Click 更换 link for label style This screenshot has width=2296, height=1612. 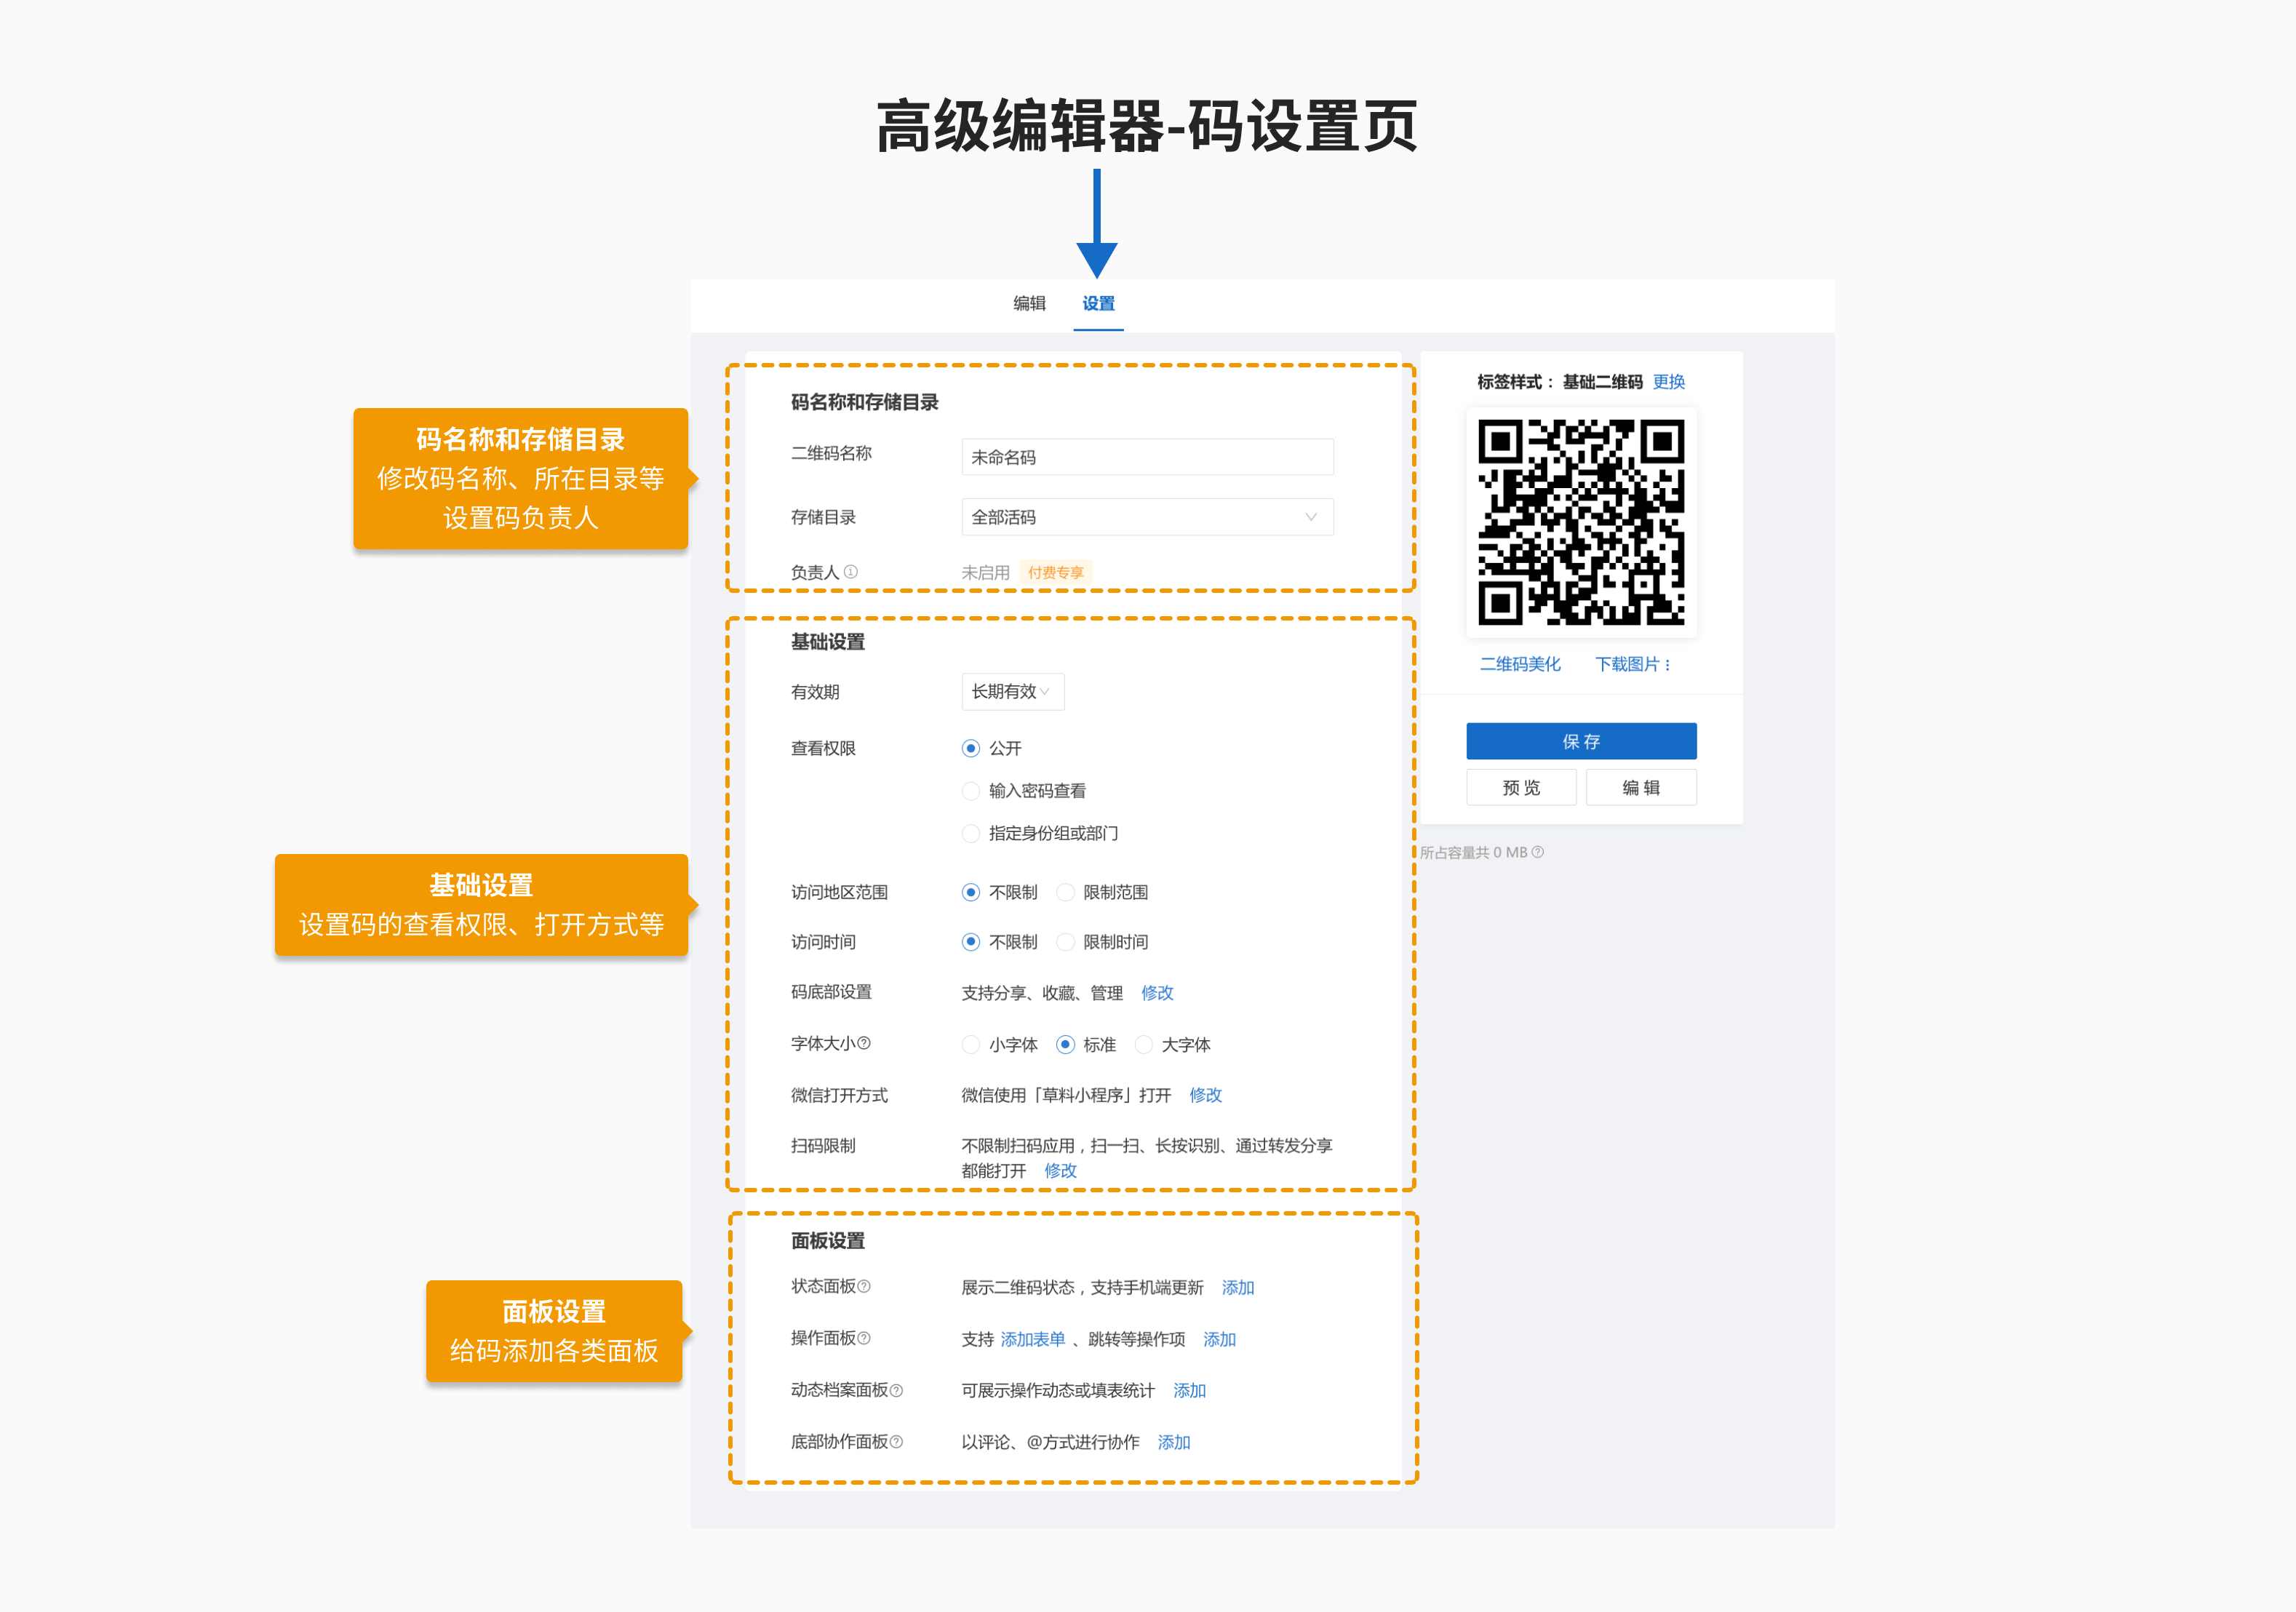[1668, 382]
